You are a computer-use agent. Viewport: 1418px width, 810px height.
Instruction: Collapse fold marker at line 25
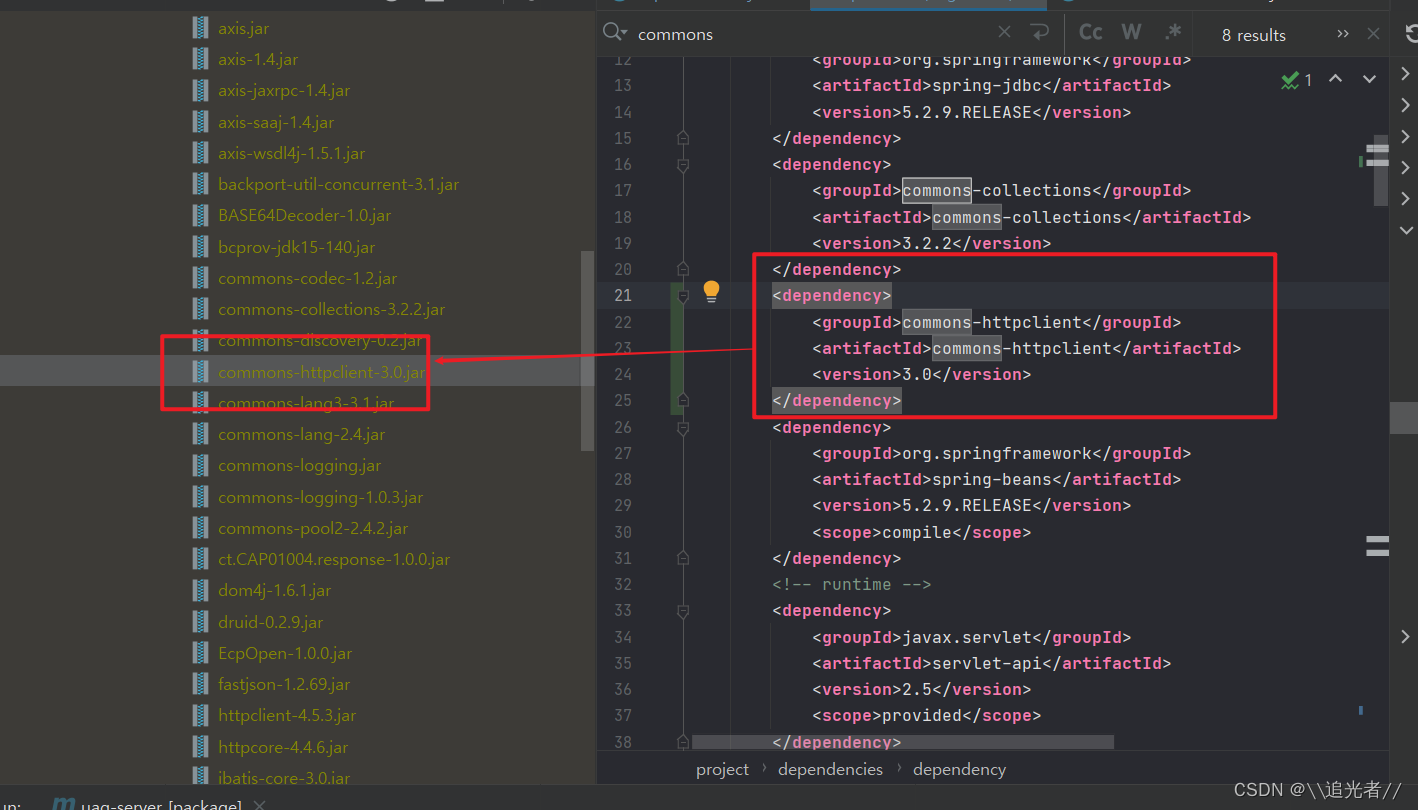[x=683, y=400]
